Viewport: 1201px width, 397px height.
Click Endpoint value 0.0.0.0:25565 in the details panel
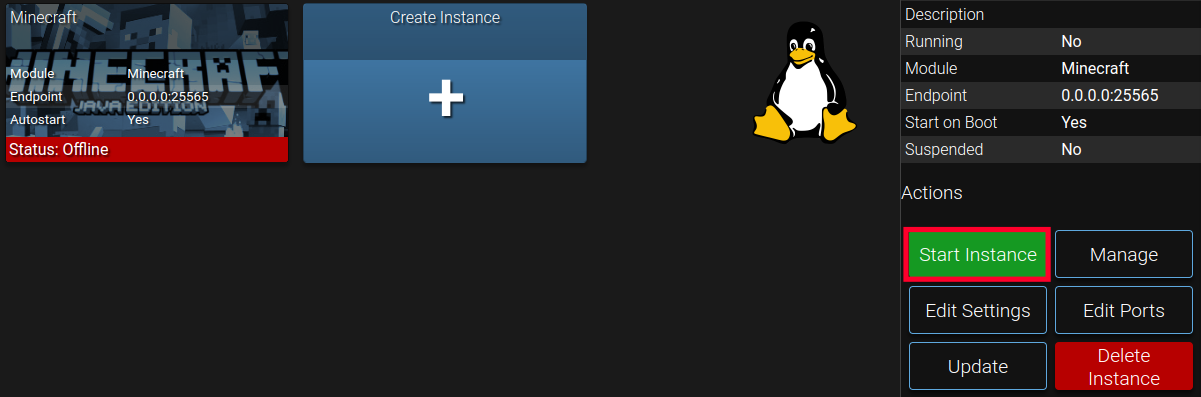(x=1110, y=96)
